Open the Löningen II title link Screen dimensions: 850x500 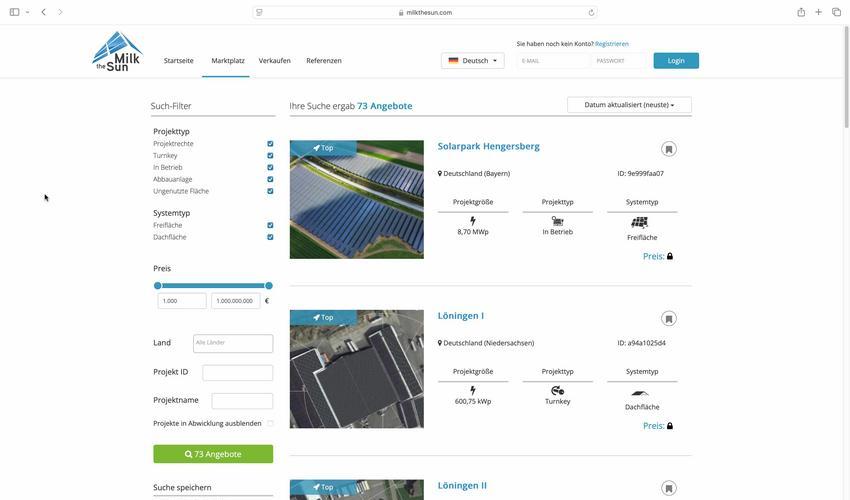click(x=462, y=486)
